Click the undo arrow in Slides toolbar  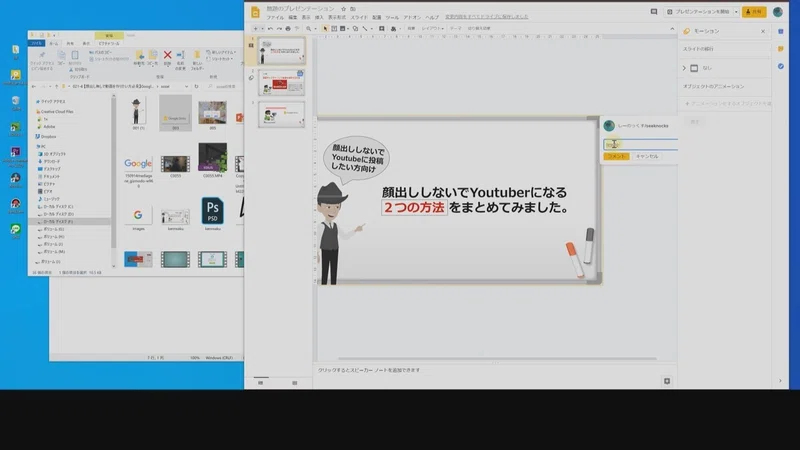click(x=270, y=29)
